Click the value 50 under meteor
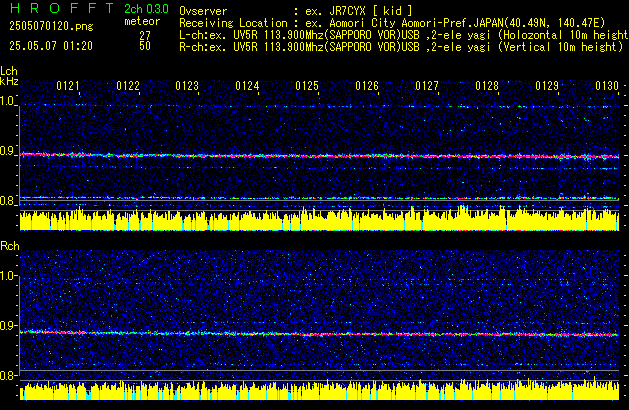 pyautogui.click(x=145, y=46)
